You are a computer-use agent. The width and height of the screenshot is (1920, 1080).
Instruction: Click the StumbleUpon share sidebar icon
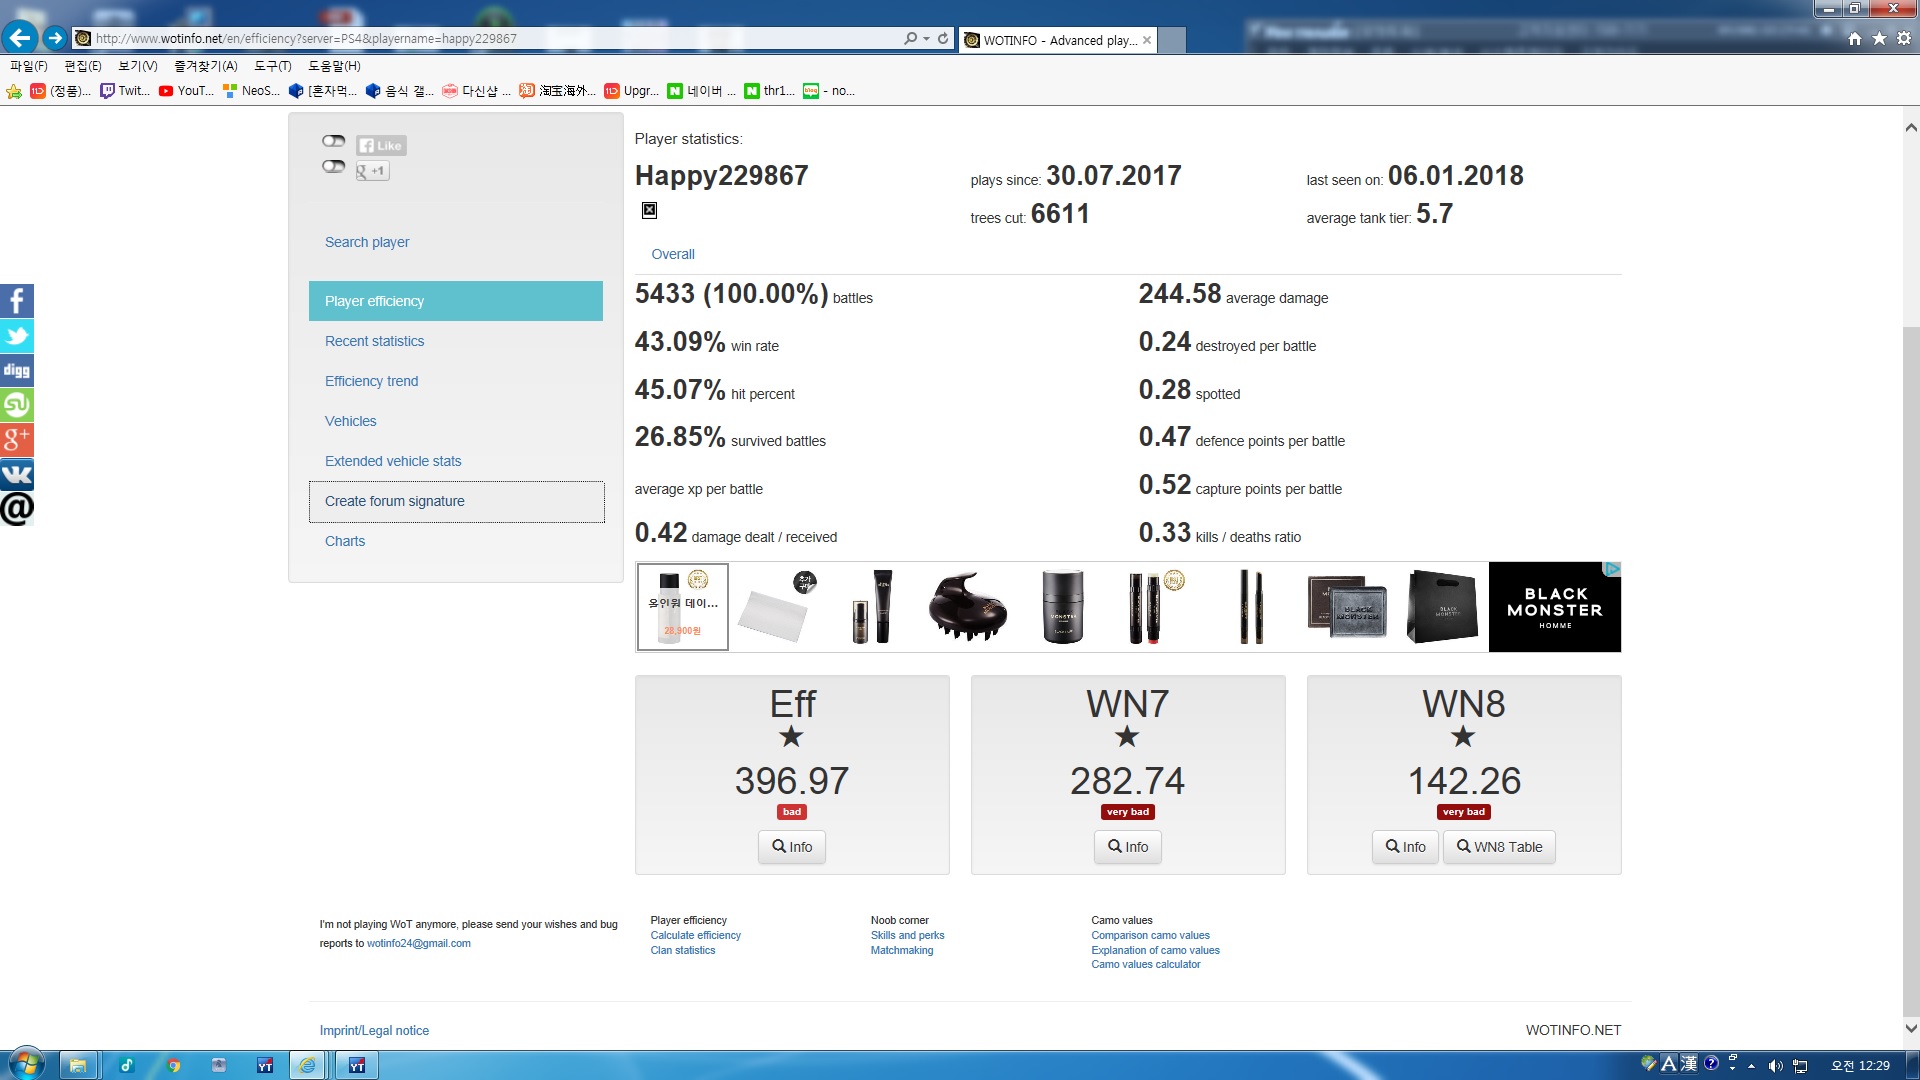[17, 405]
